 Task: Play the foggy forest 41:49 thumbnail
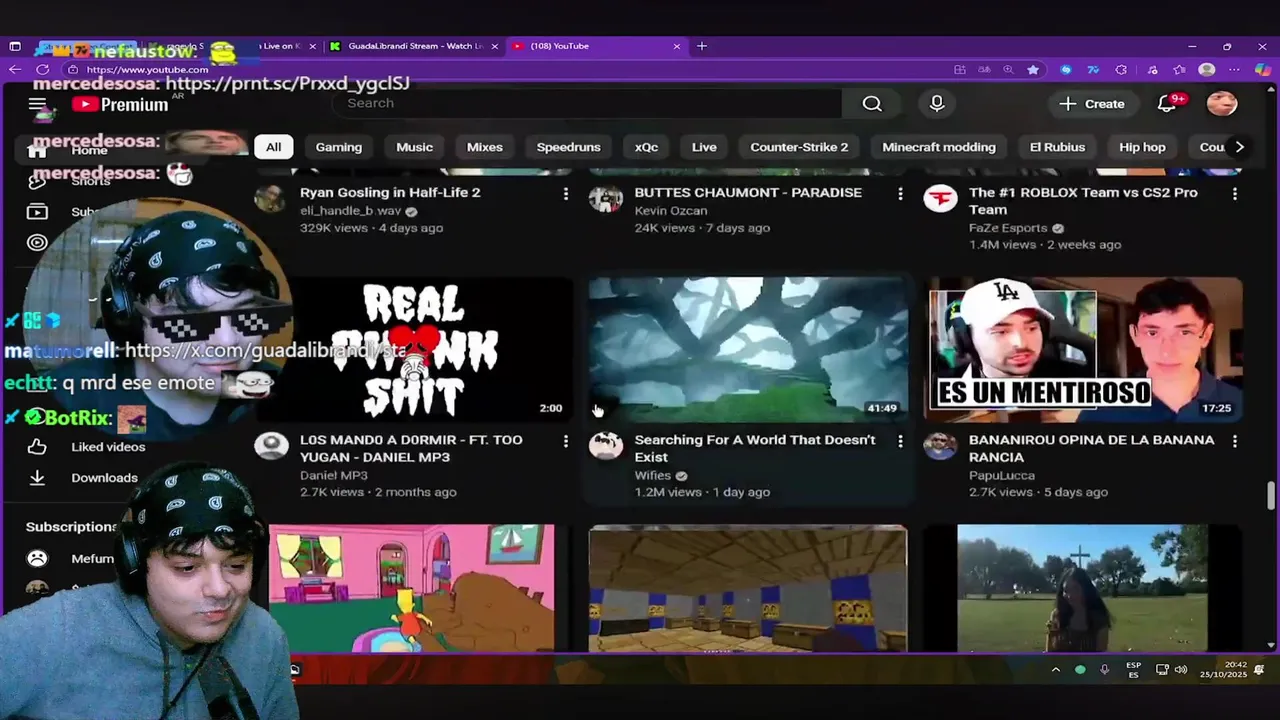pos(748,349)
